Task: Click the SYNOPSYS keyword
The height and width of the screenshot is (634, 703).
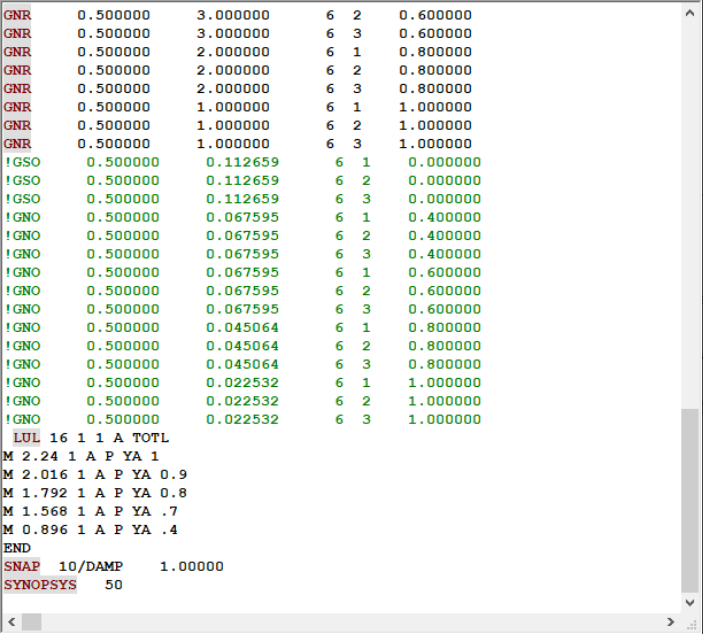Action: (40, 585)
